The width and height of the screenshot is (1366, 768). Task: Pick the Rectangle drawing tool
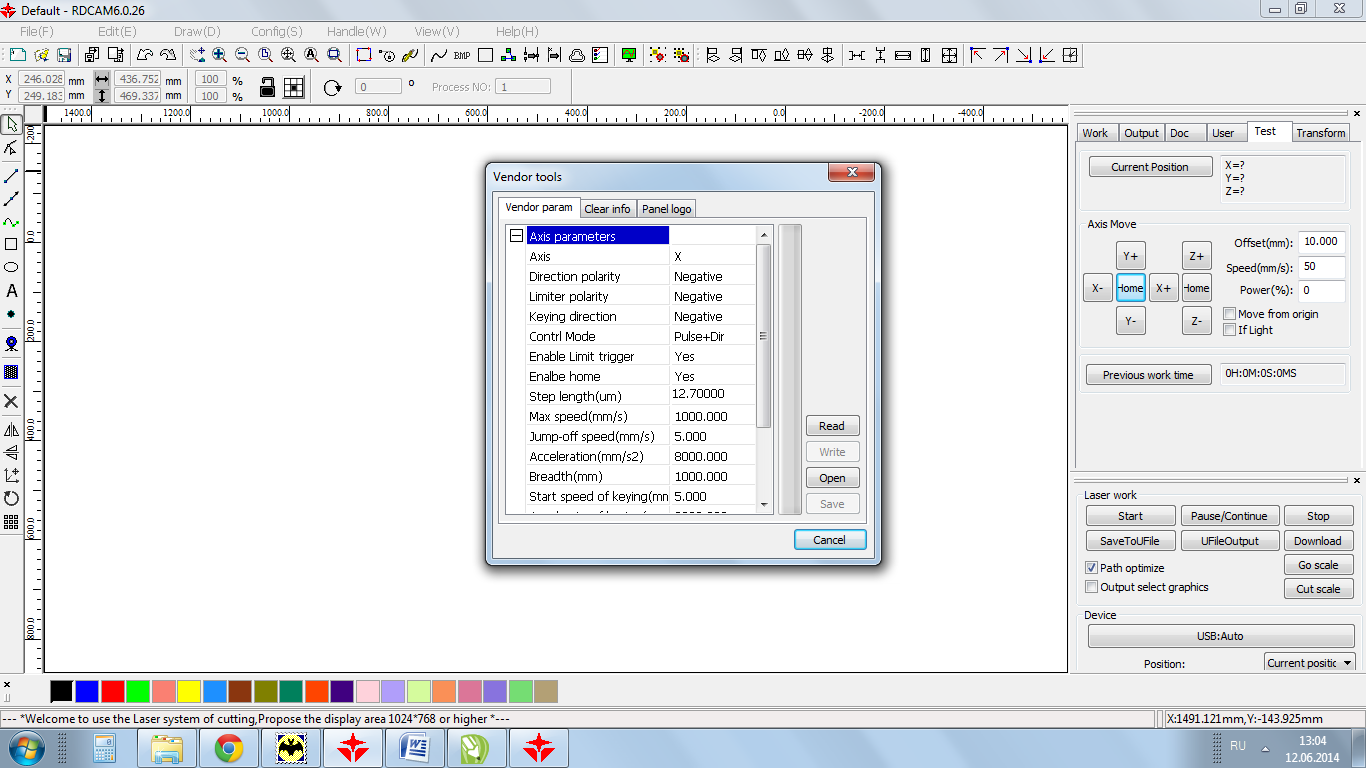coord(11,244)
